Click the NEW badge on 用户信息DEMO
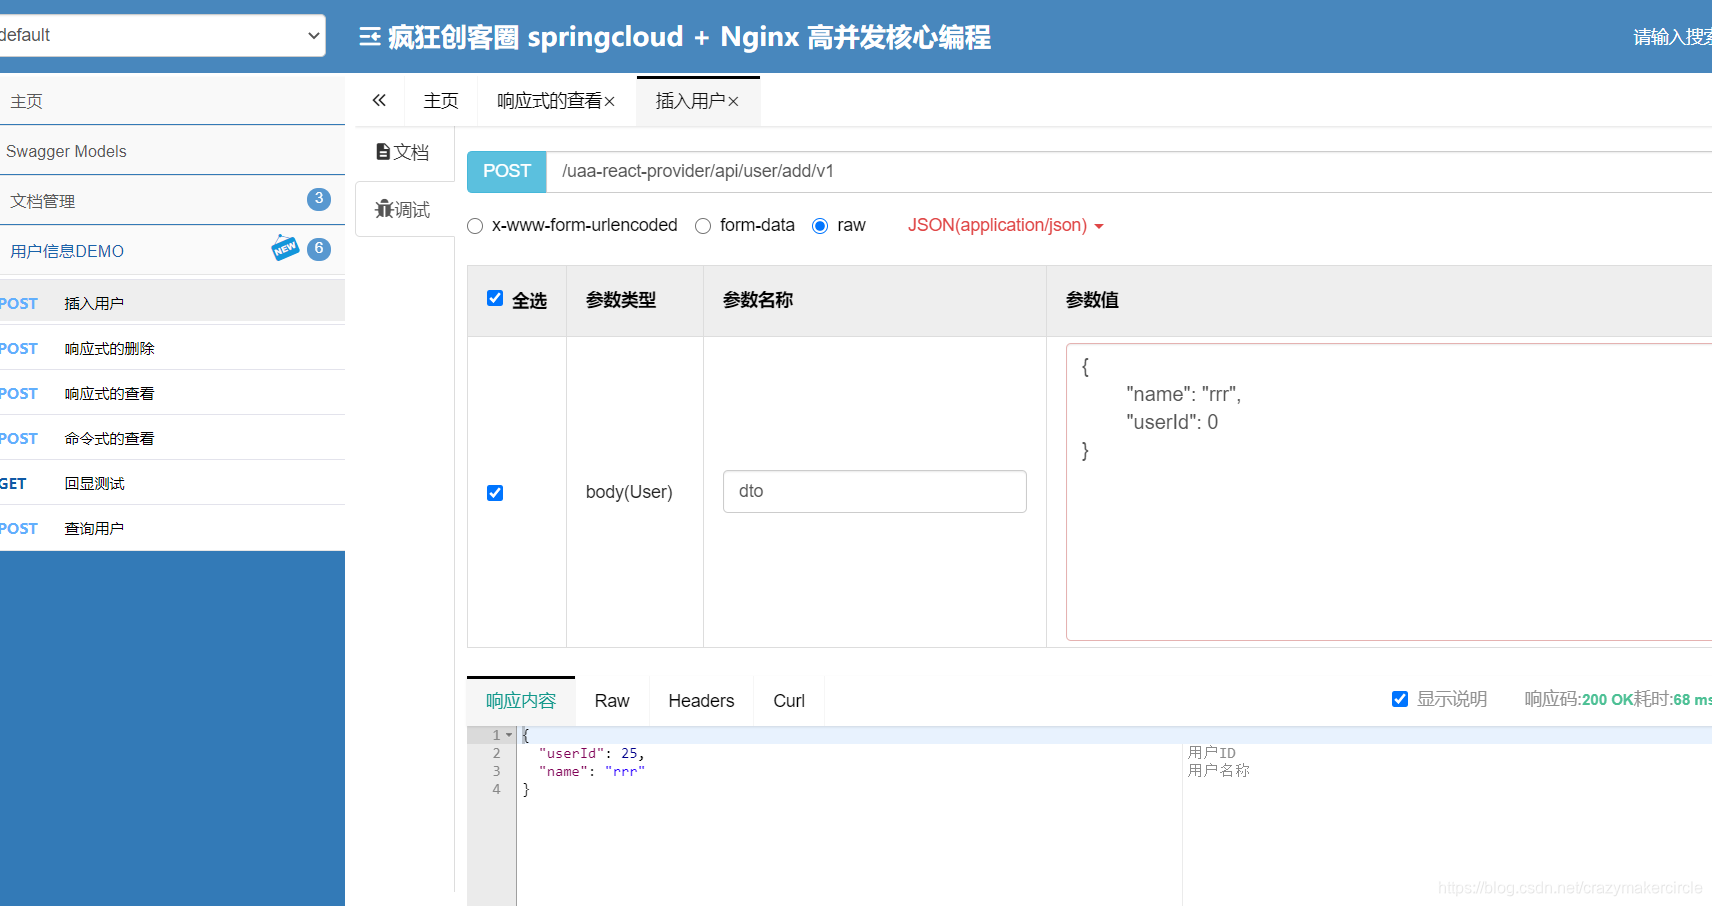 coord(285,247)
